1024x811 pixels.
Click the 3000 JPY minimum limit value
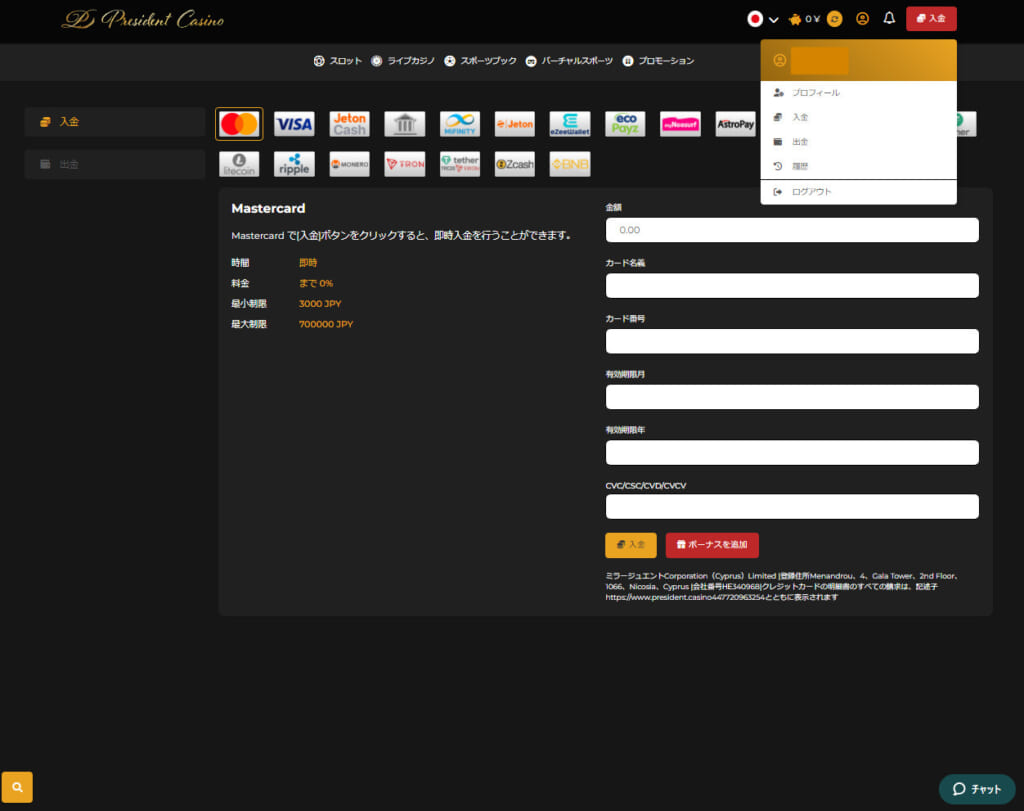[x=320, y=304]
